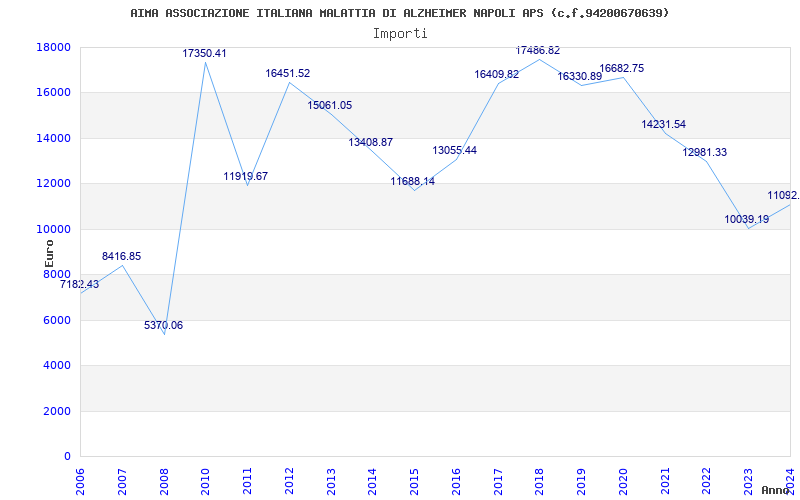Click the data label 13055.44
Viewport: 800px width, 500px height.
455,151
